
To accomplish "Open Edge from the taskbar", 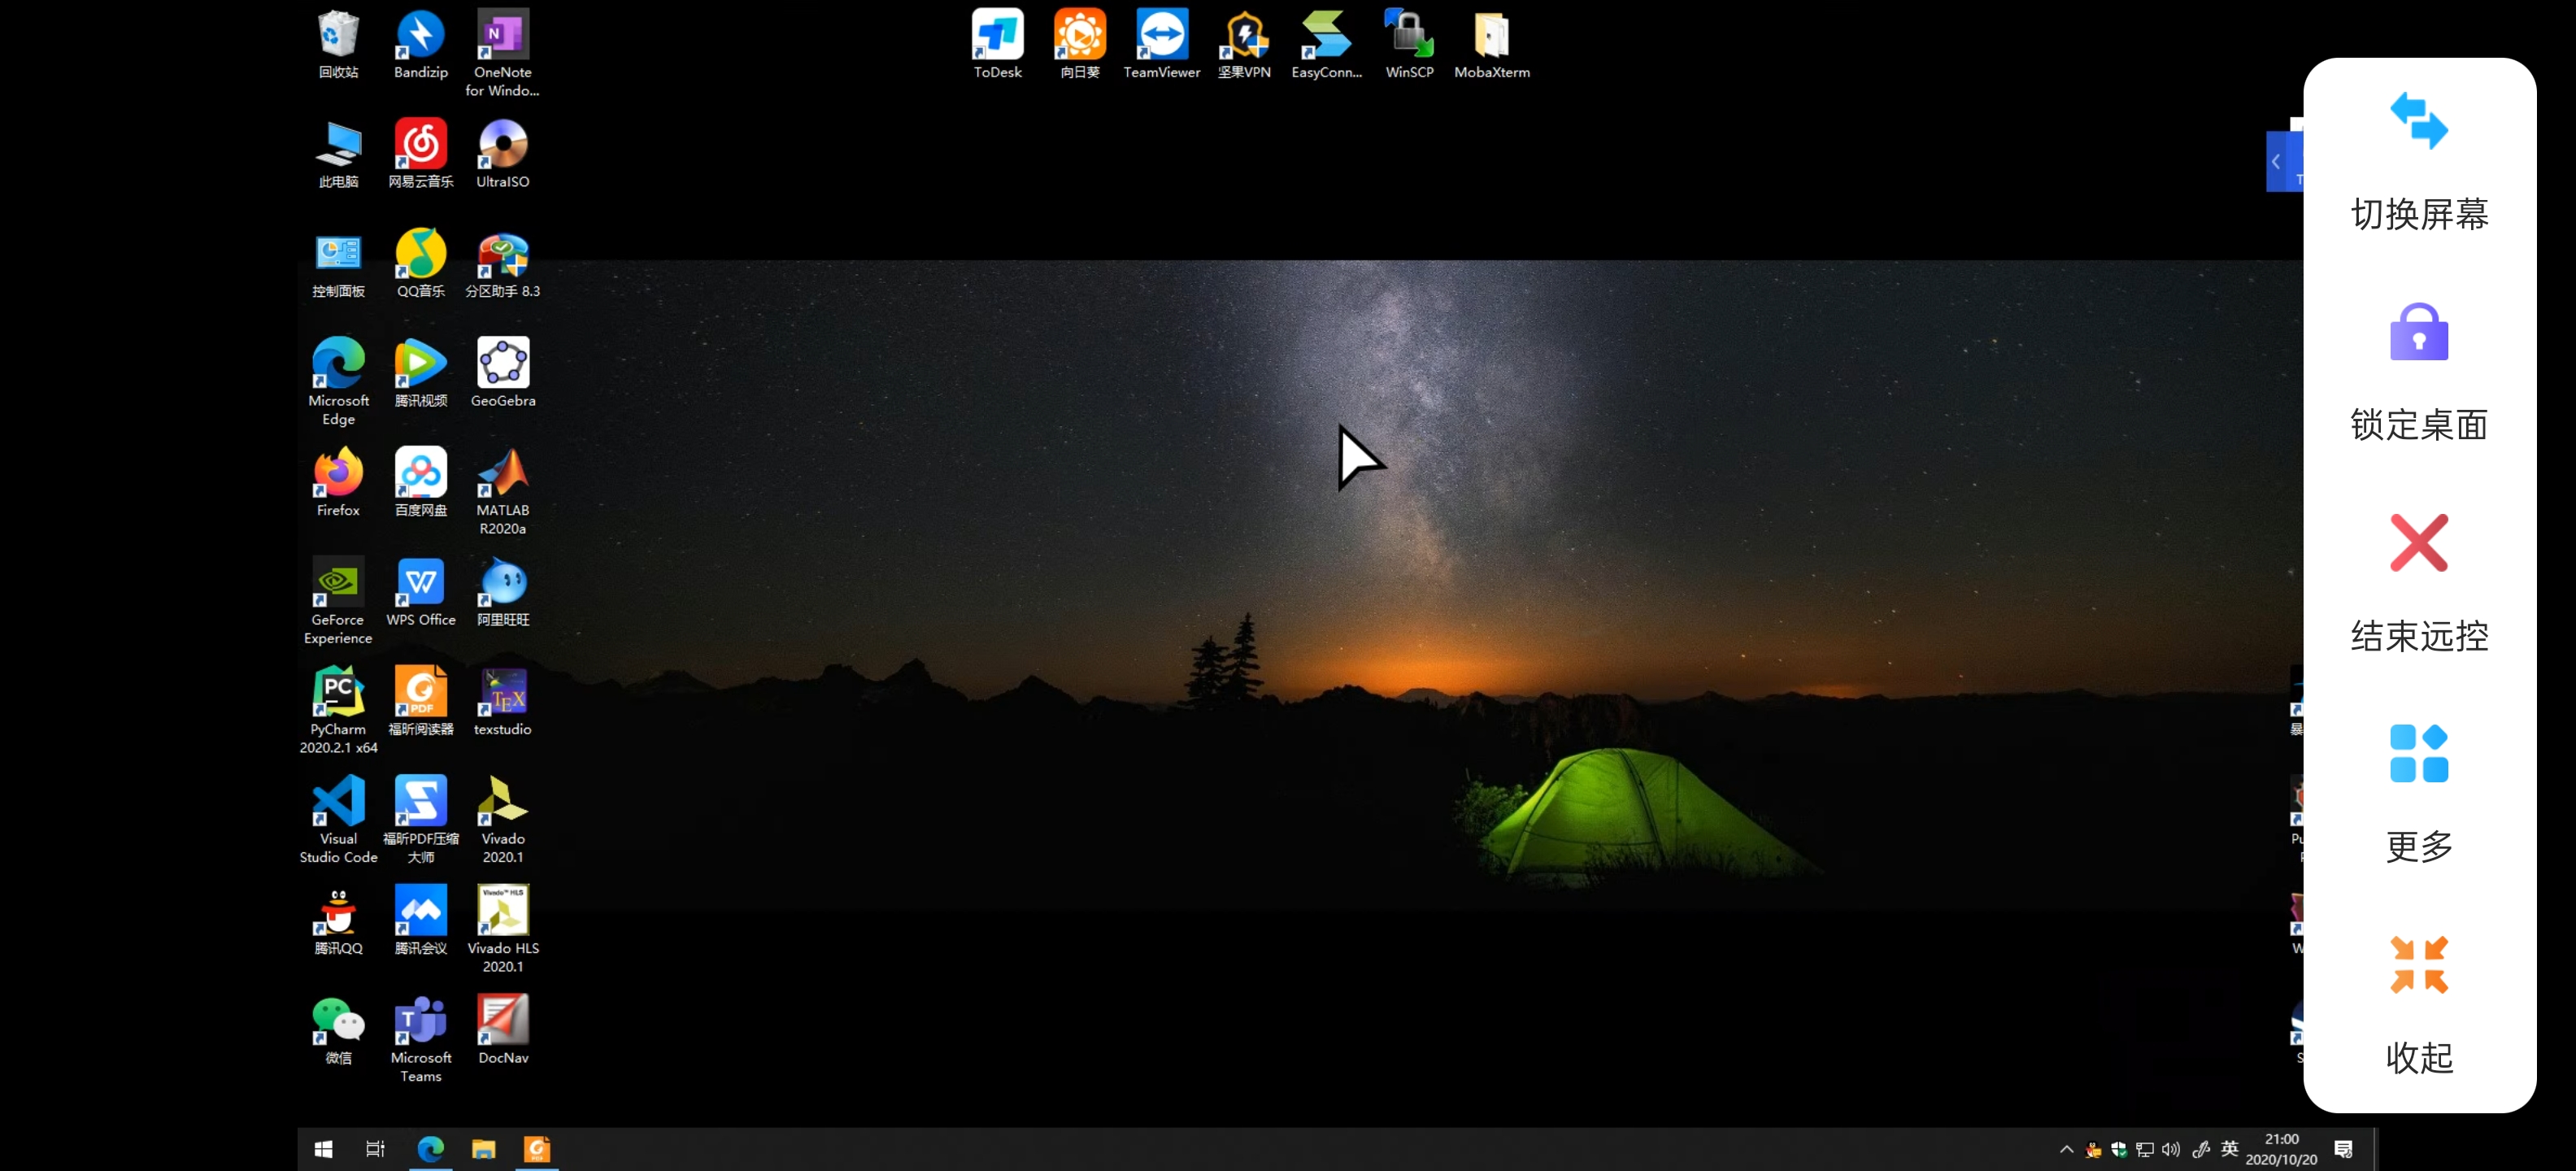I will pyautogui.click(x=430, y=1149).
